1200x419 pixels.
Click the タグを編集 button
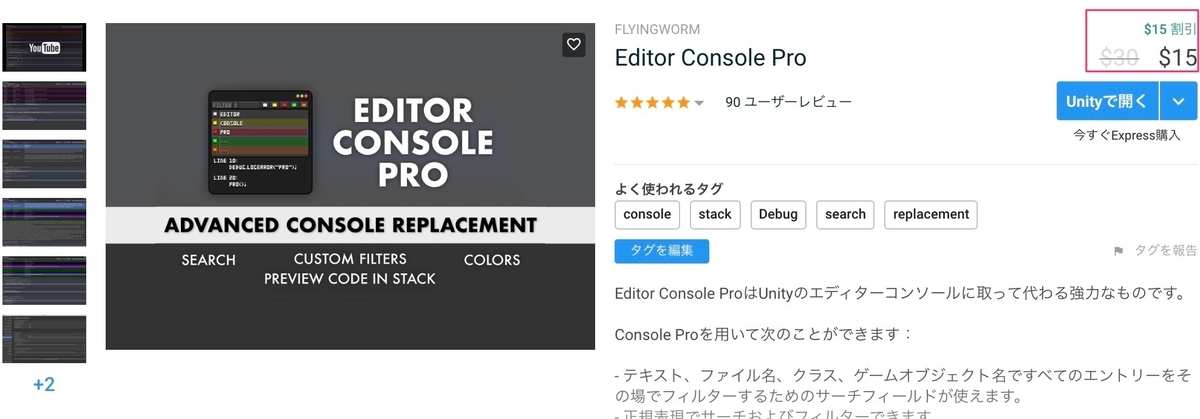[x=662, y=250]
